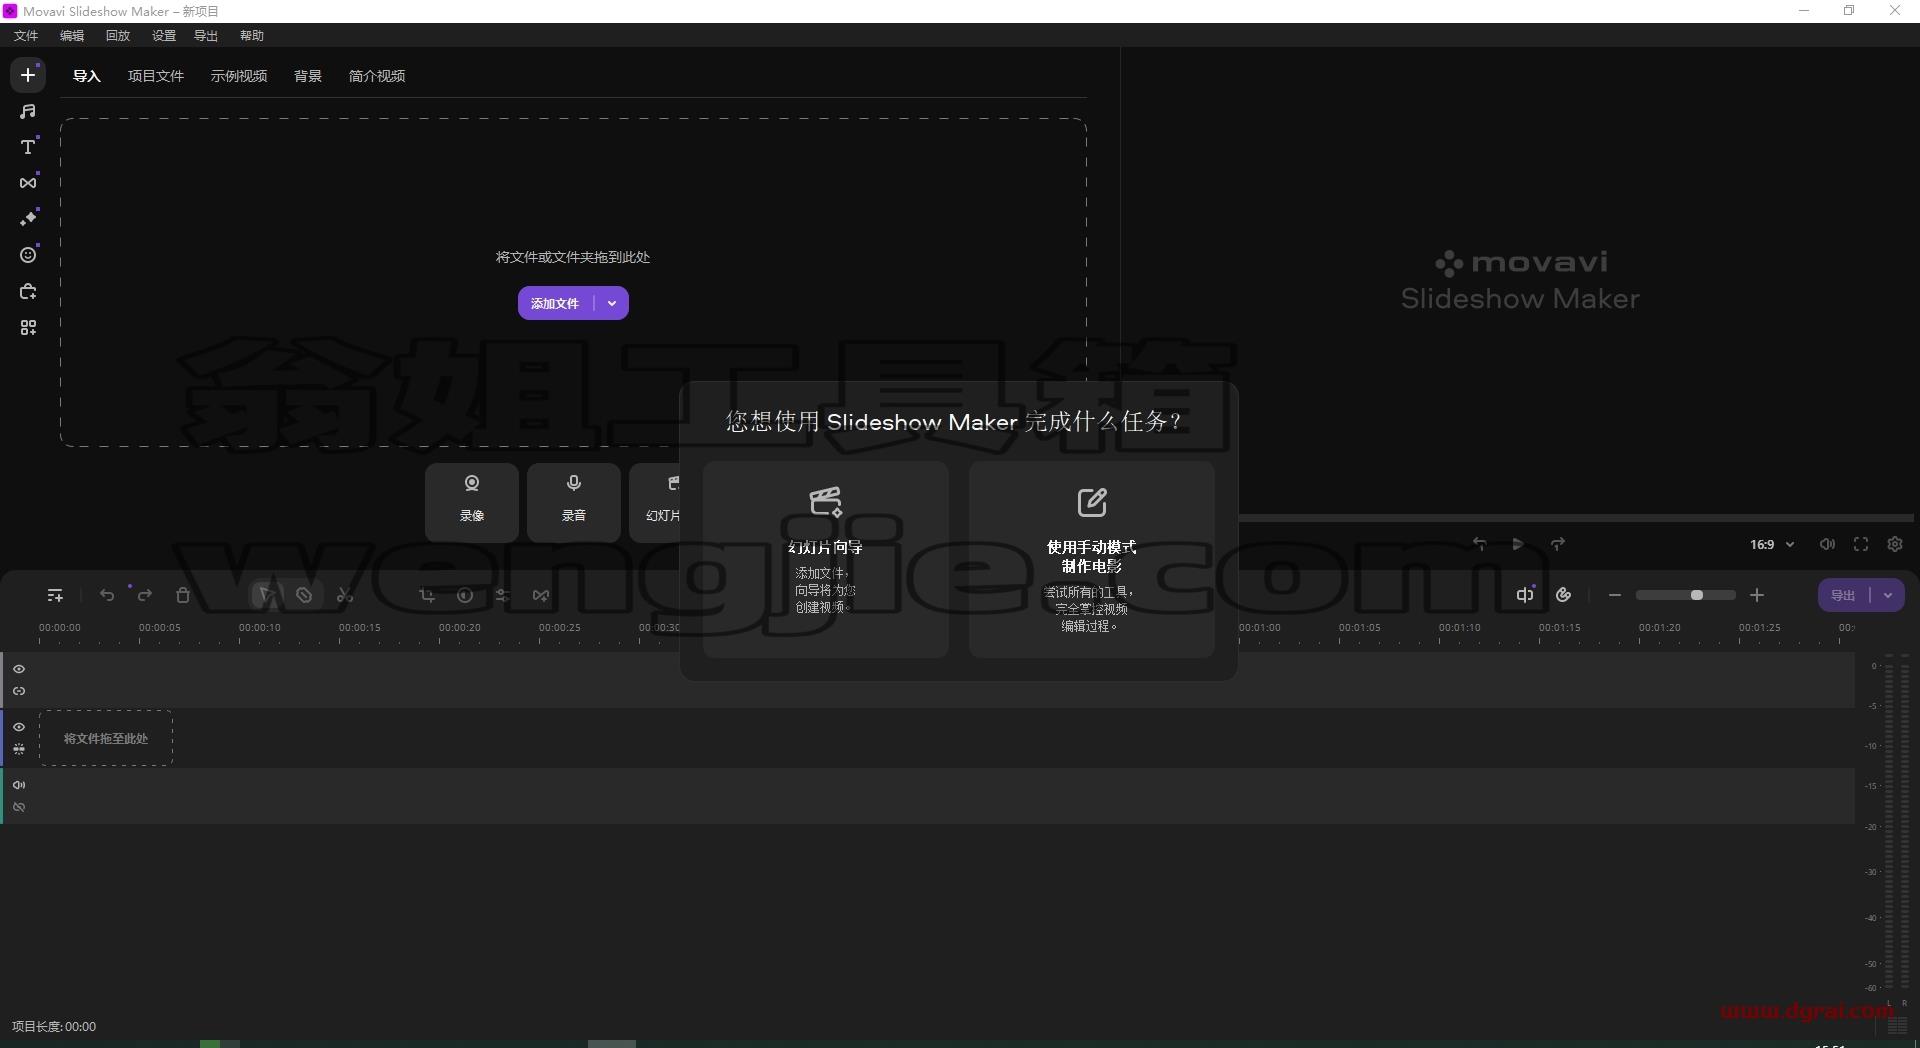This screenshot has width=1920, height=1048.
Task: Step to next frame in preview
Action: pos(1557,544)
